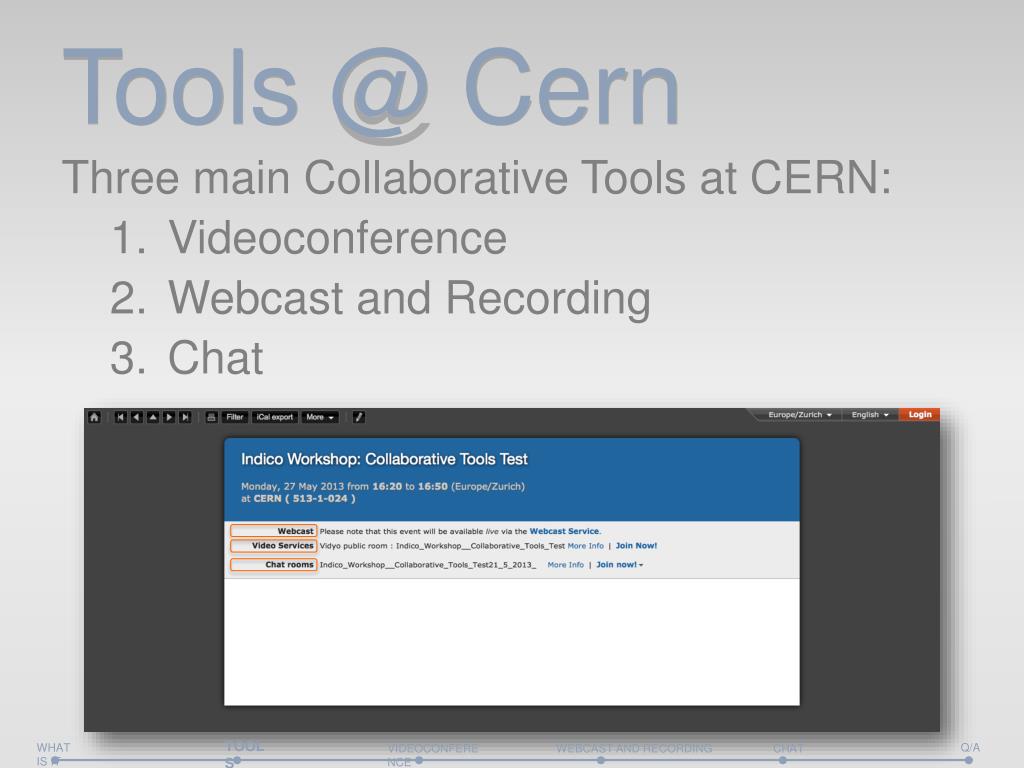This screenshot has height=768, width=1024.
Task: Click the Video Services row label
Action: 274,546
